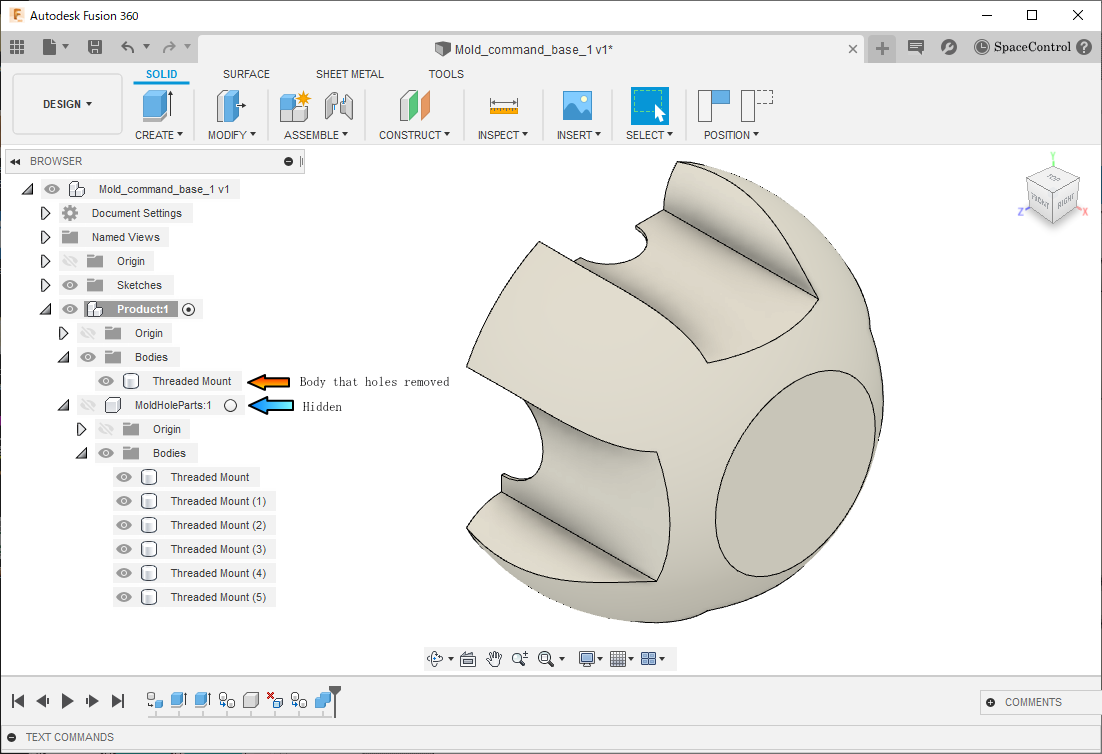Undo the last action

[127, 47]
